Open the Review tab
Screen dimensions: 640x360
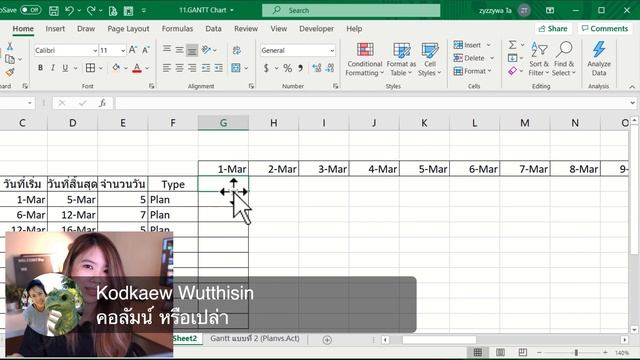[246, 29]
